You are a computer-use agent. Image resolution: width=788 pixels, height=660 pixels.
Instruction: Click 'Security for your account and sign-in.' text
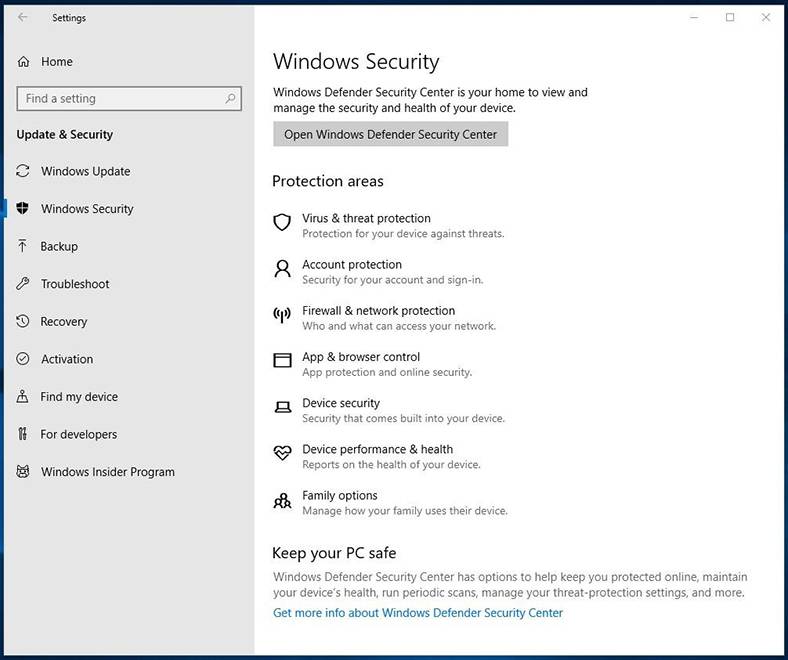point(392,280)
